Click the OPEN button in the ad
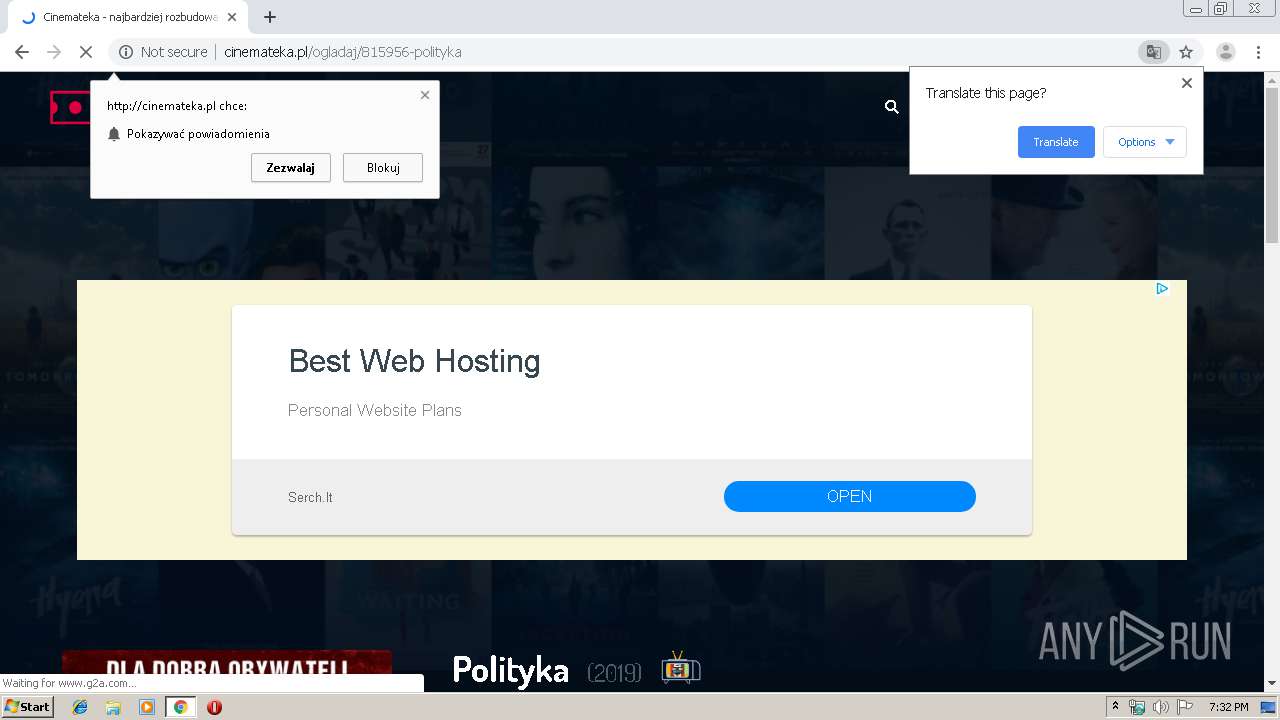The width and height of the screenshot is (1280, 720). tap(850, 496)
